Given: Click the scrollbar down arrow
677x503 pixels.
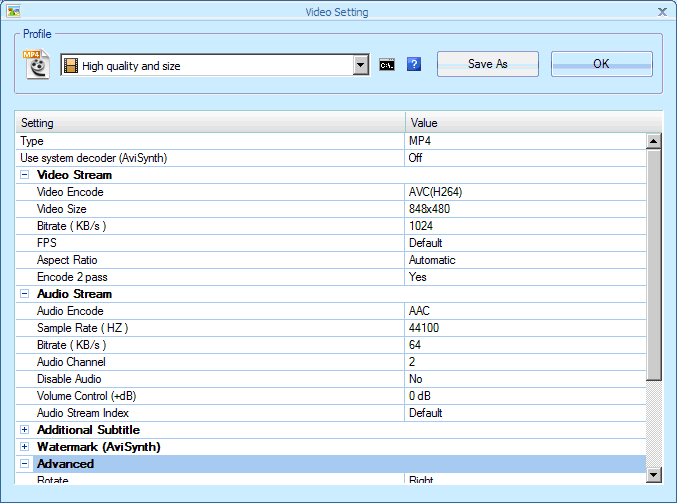Looking at the screenshot, I should point(654,475).
